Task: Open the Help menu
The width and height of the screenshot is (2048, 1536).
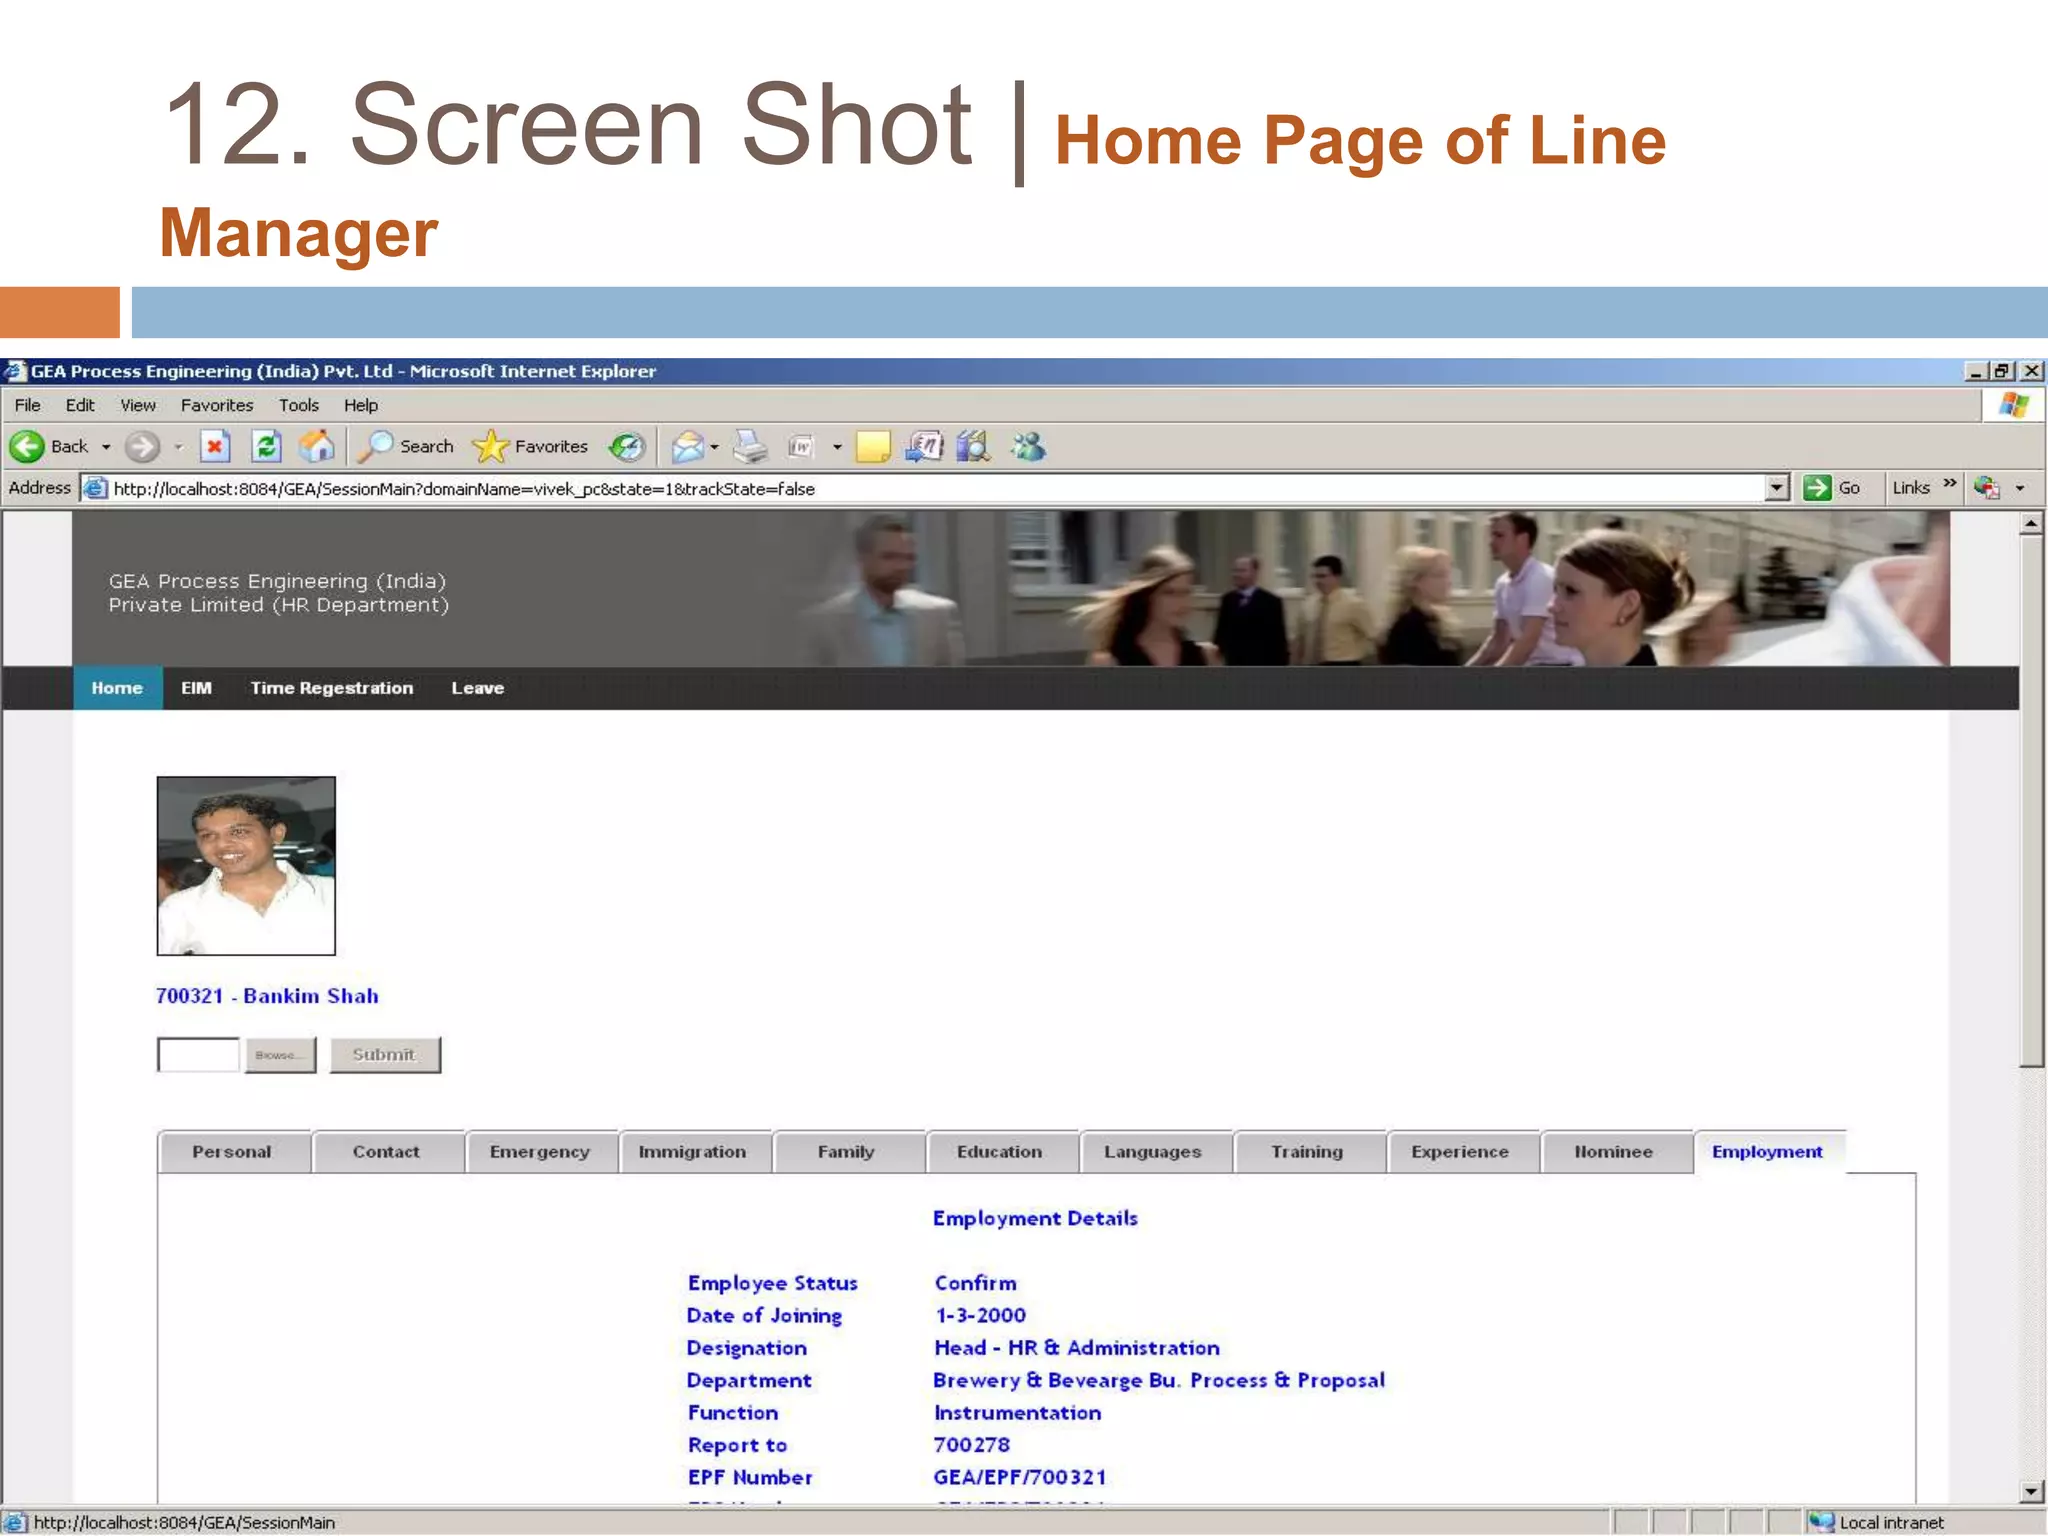Action: [361, 405]
